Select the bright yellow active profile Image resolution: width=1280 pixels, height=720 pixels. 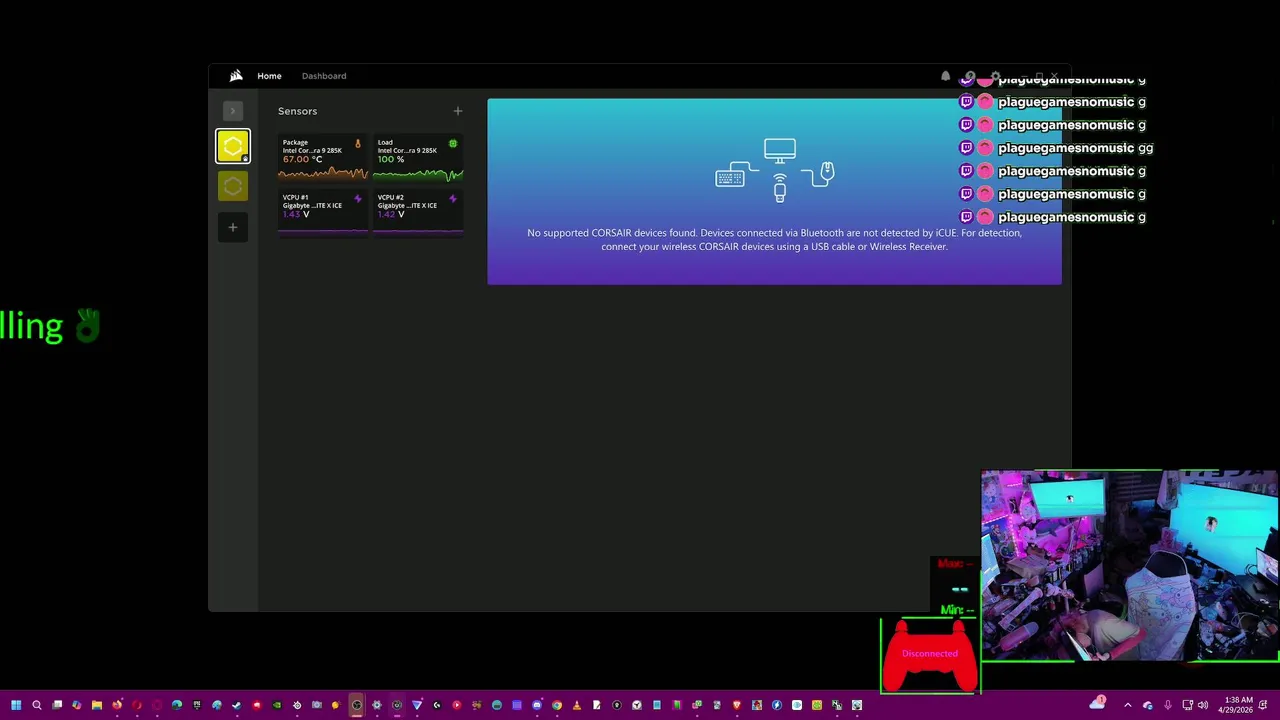233,147
